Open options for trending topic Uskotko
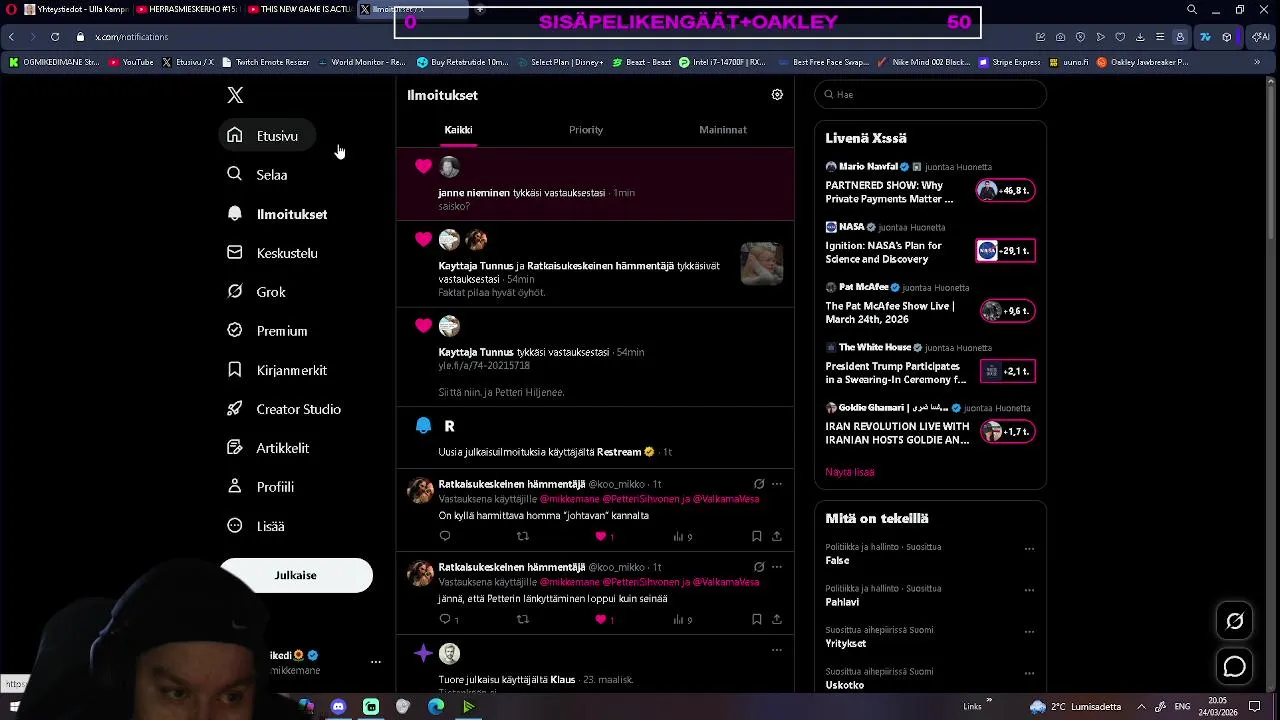 (x=1029, y=673)
